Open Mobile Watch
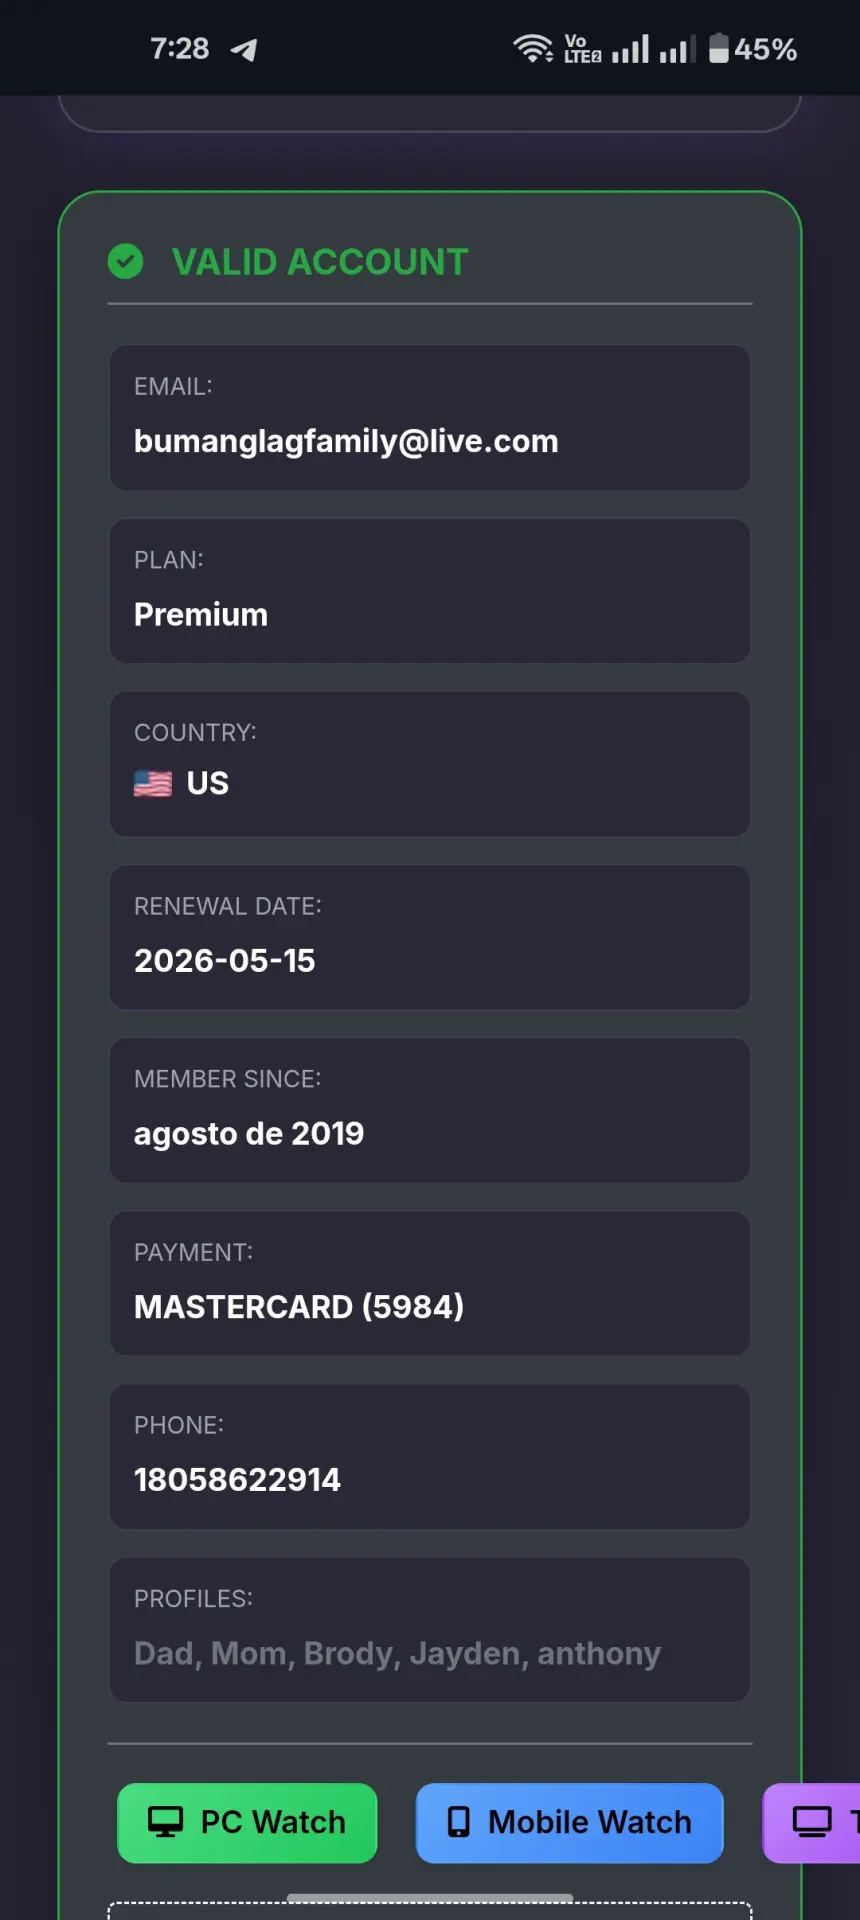 coord(569,1823)
